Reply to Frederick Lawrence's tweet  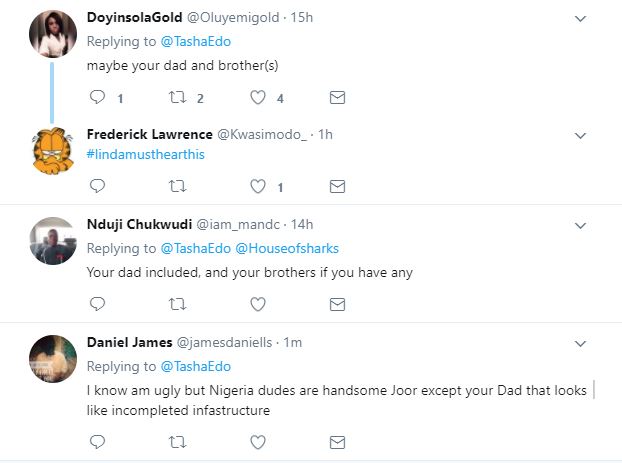[98, 186]
